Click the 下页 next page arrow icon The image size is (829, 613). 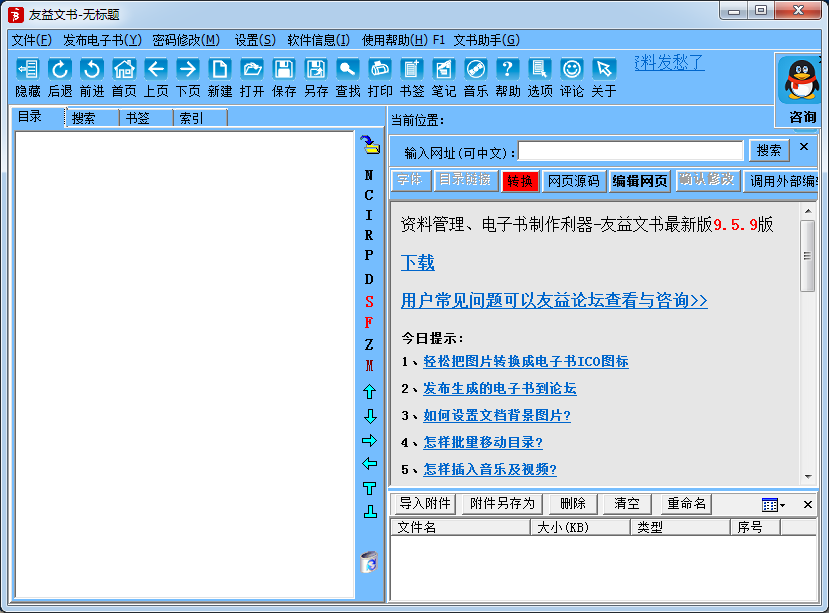coord(188,69)
